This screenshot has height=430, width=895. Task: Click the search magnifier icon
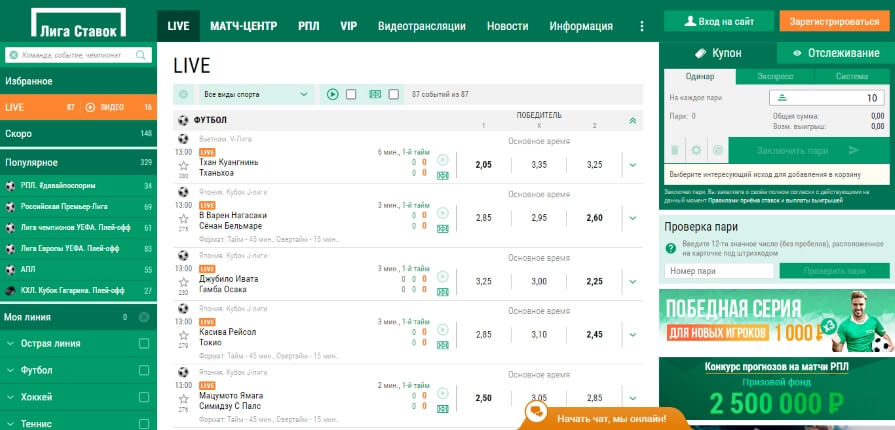coord(140,55)
